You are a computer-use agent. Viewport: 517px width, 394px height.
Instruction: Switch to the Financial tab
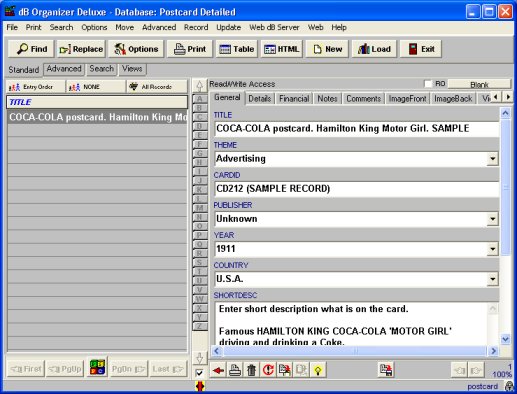294,99
